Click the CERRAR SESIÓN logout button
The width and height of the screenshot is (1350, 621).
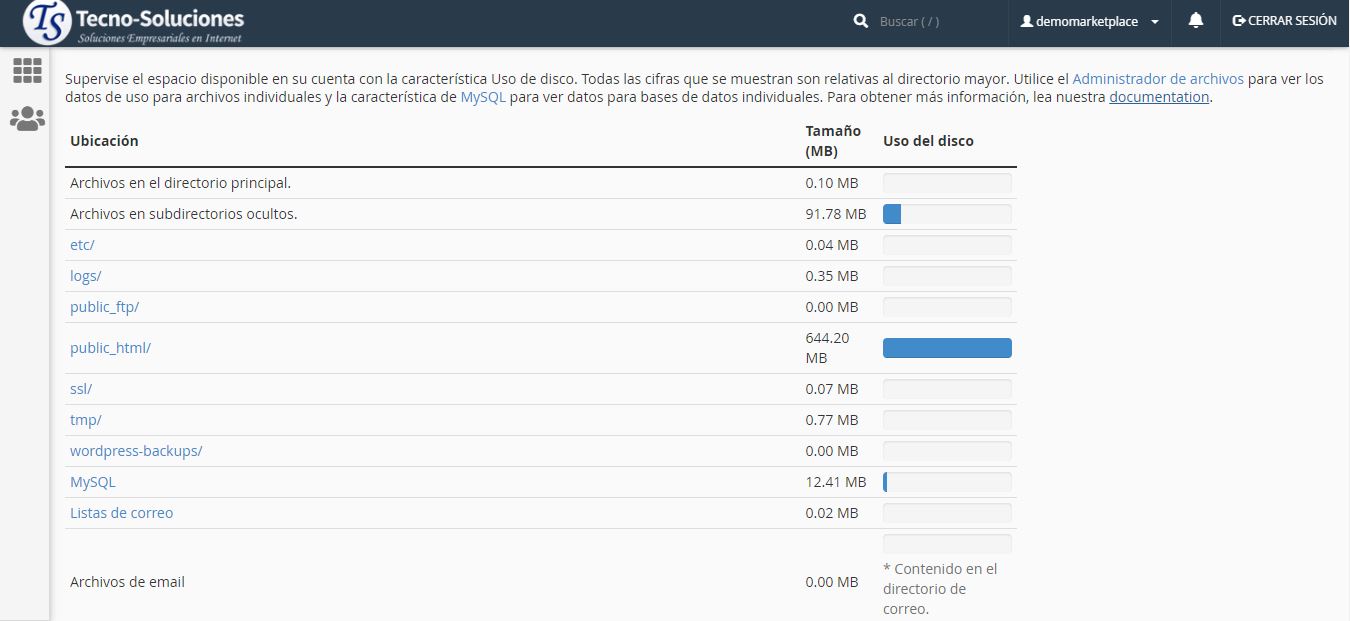click(x=1285, y=21)
